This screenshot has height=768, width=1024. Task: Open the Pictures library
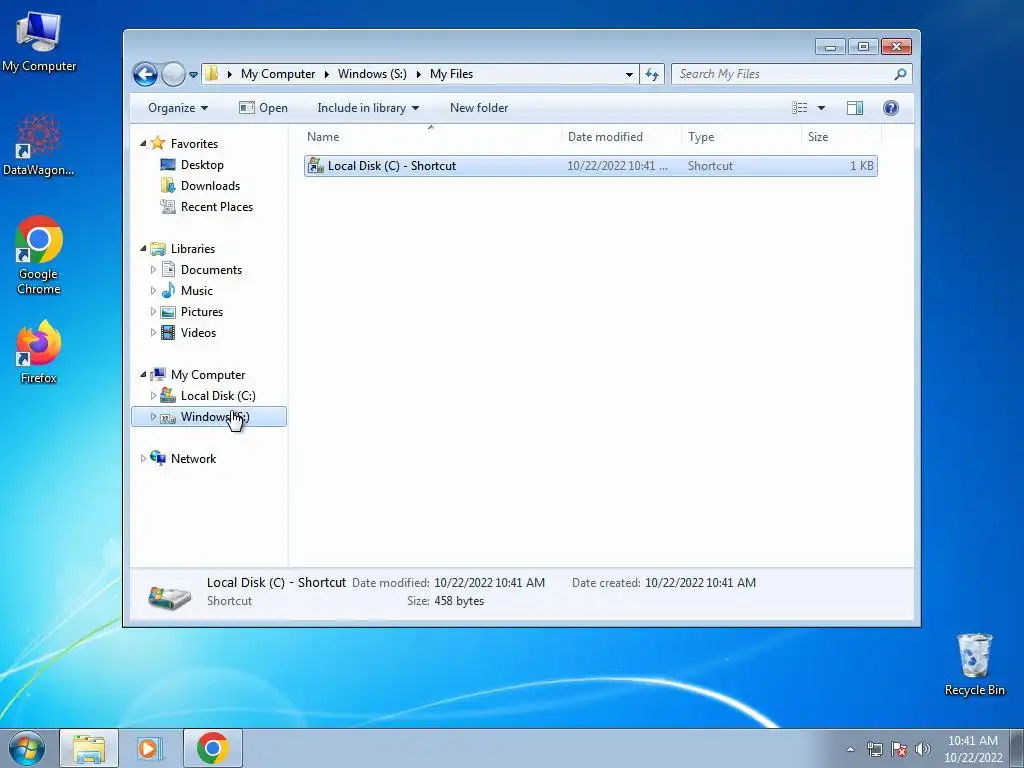[202, 312]
